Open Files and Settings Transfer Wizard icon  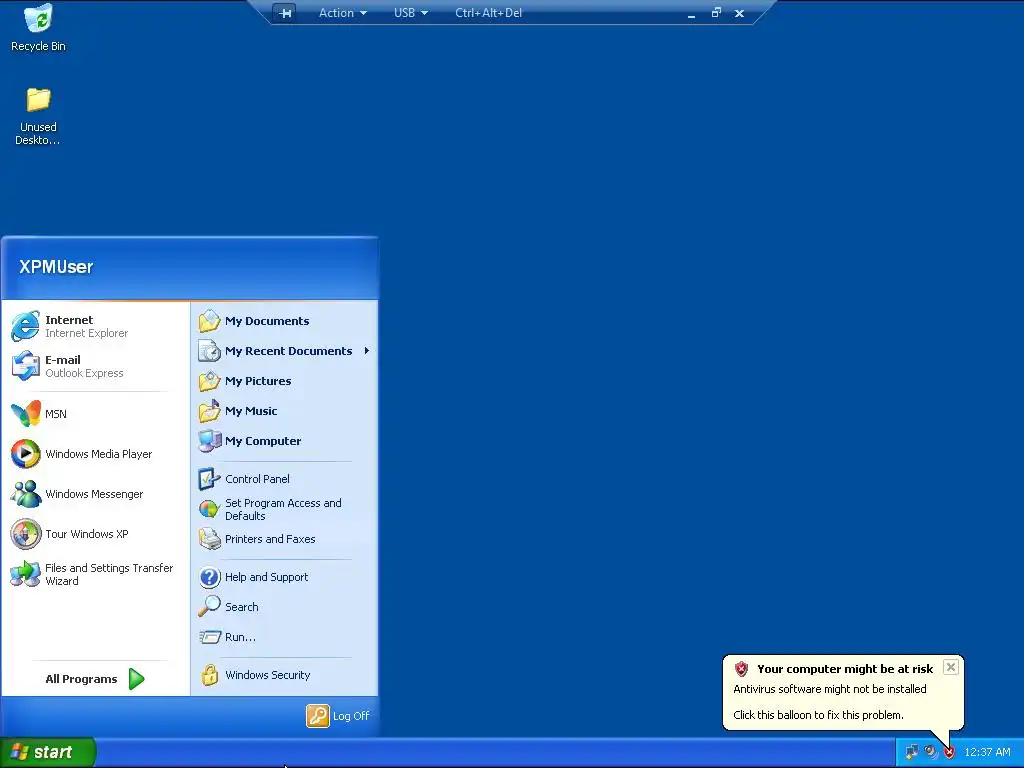(x=25, y=574)
